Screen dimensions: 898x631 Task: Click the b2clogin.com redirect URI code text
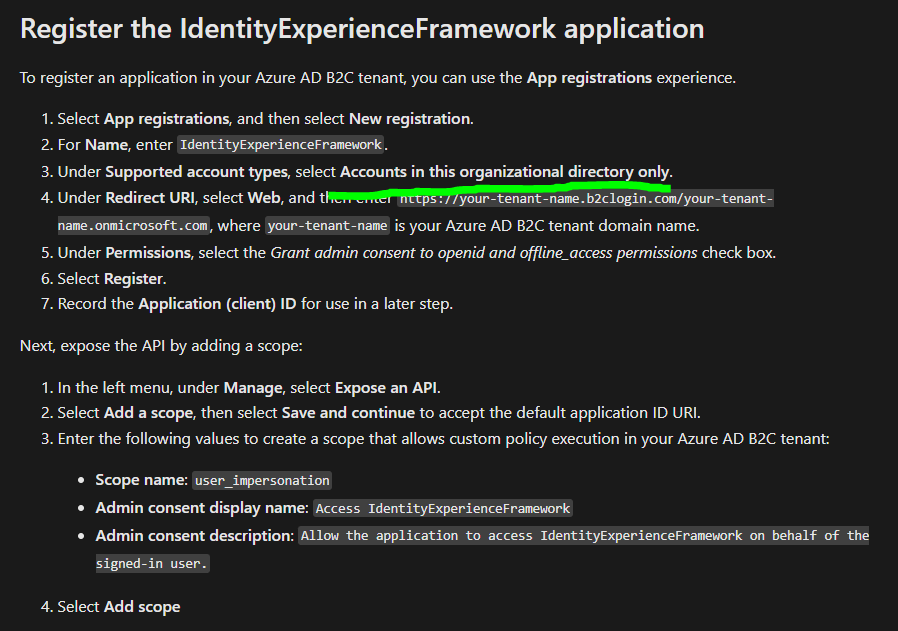click(x=586, y=199)
